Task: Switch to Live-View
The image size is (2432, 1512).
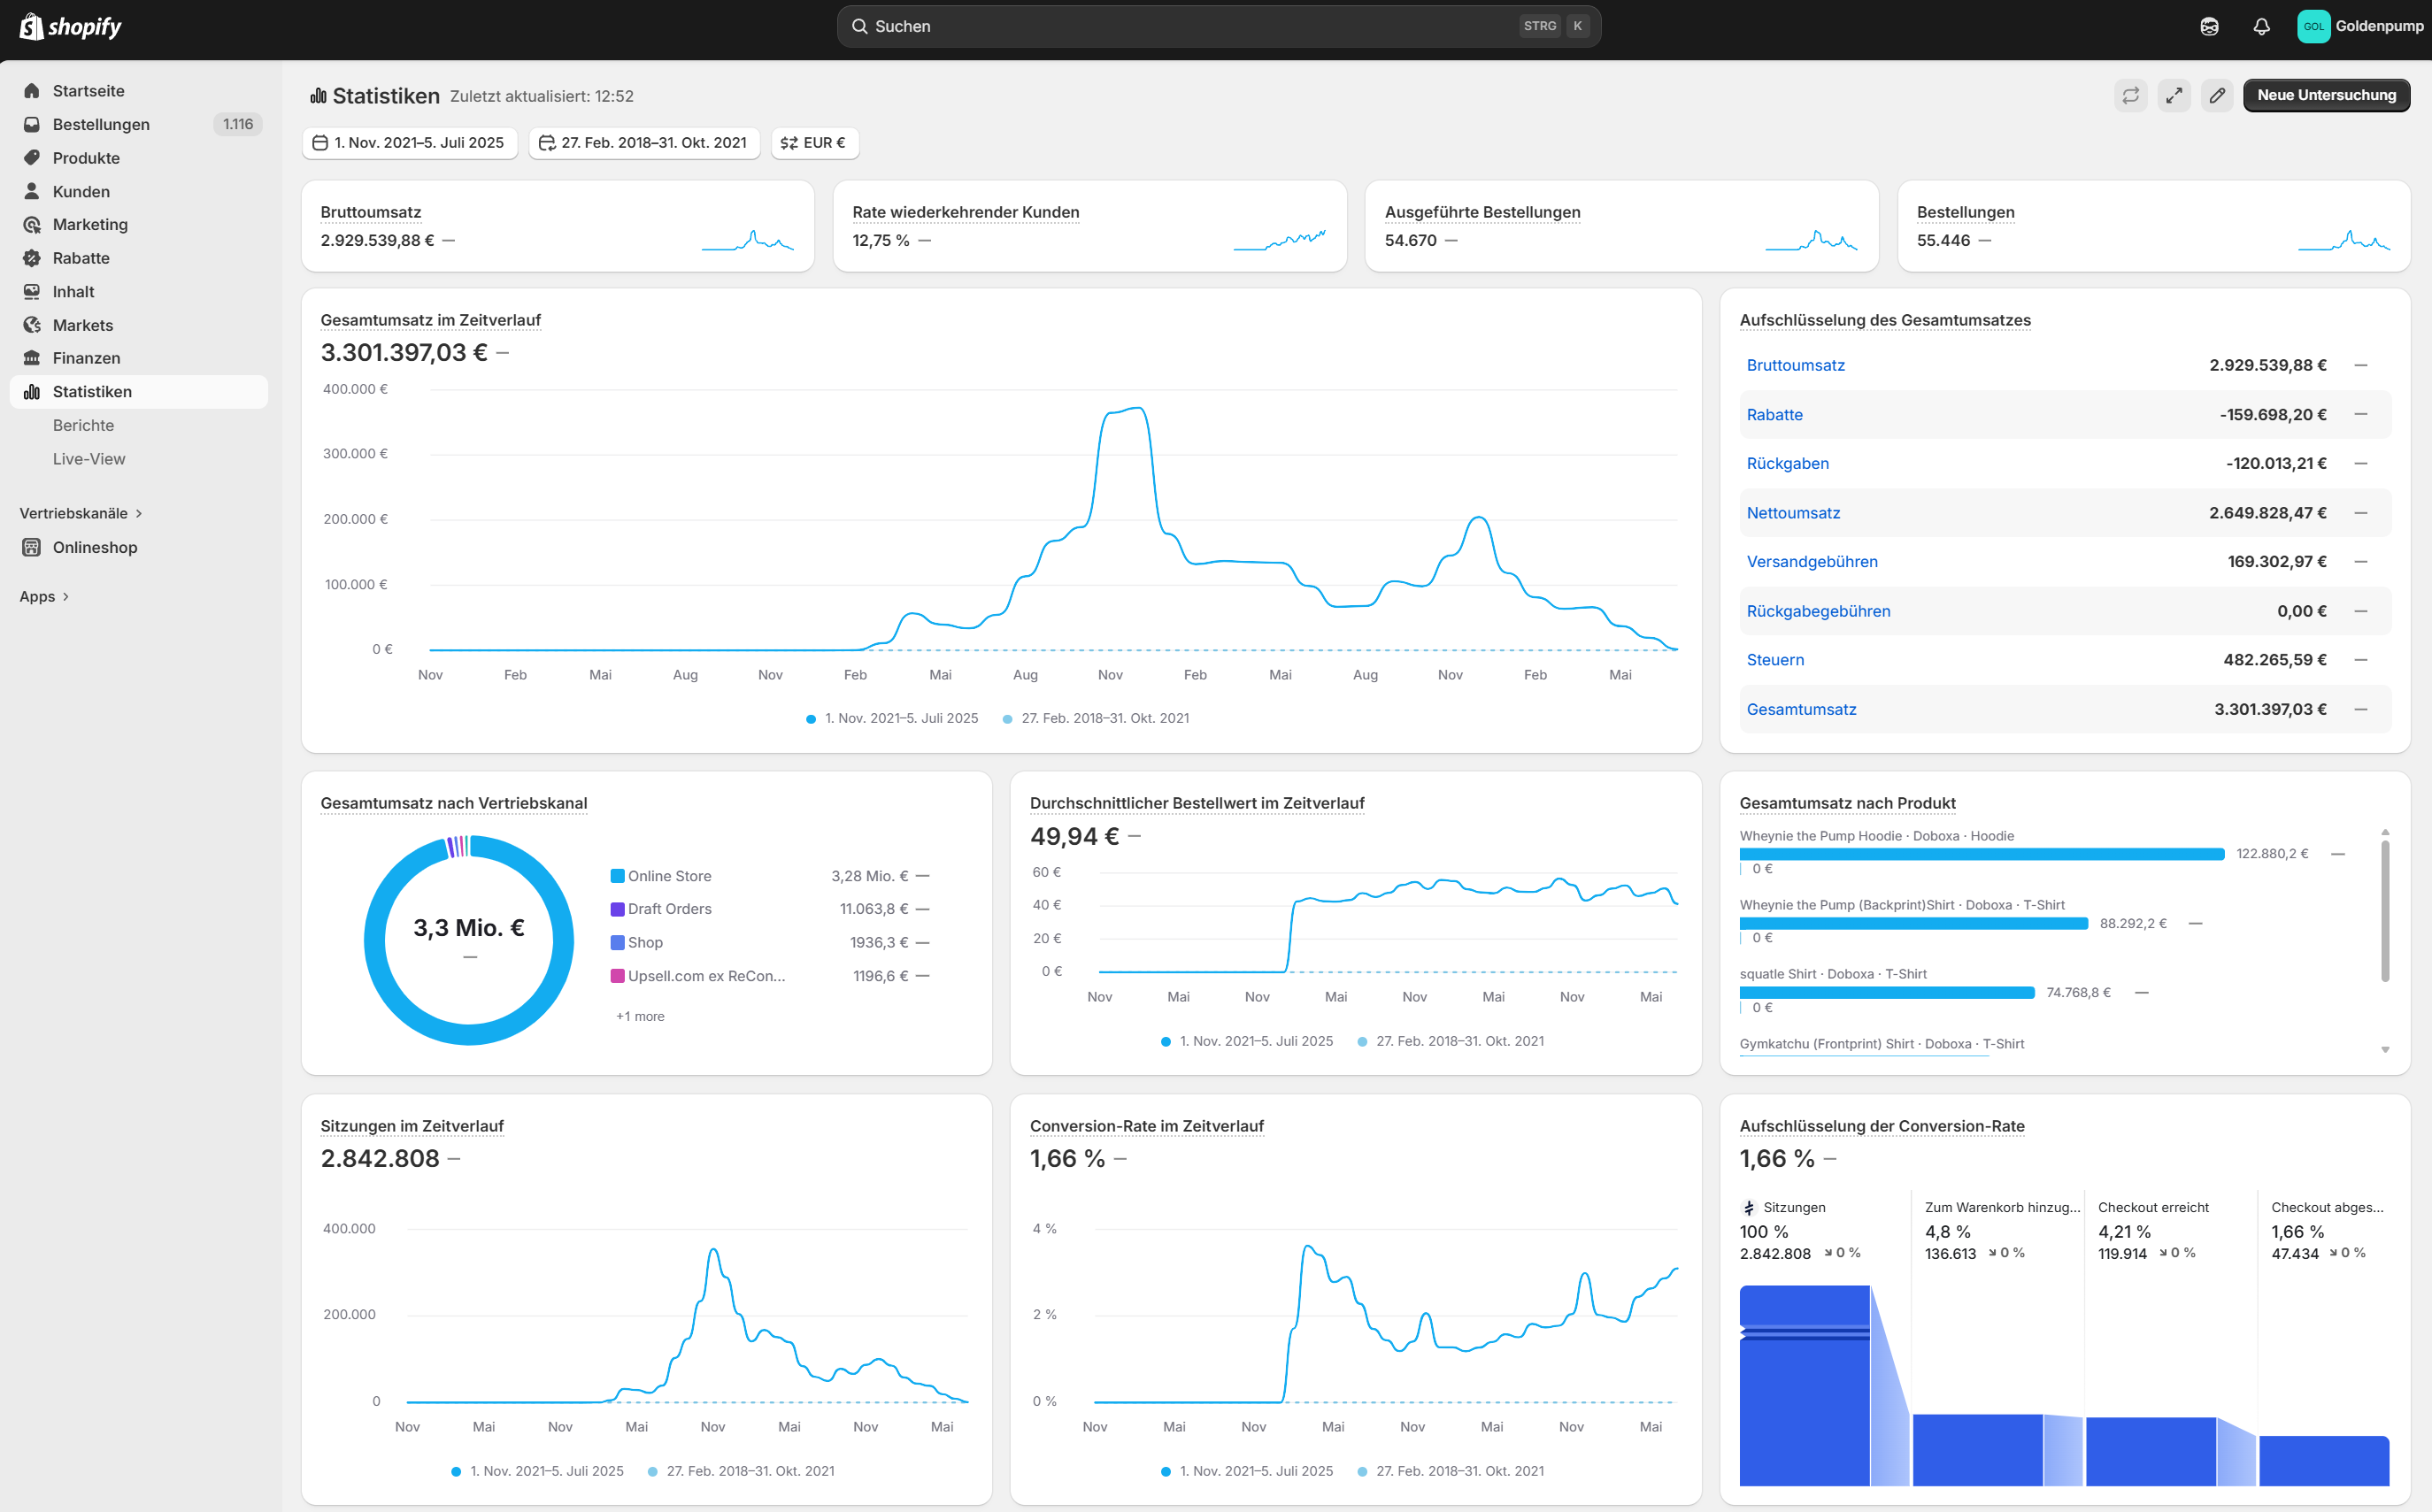Action: pyautogui.click(x=89, y=458)
